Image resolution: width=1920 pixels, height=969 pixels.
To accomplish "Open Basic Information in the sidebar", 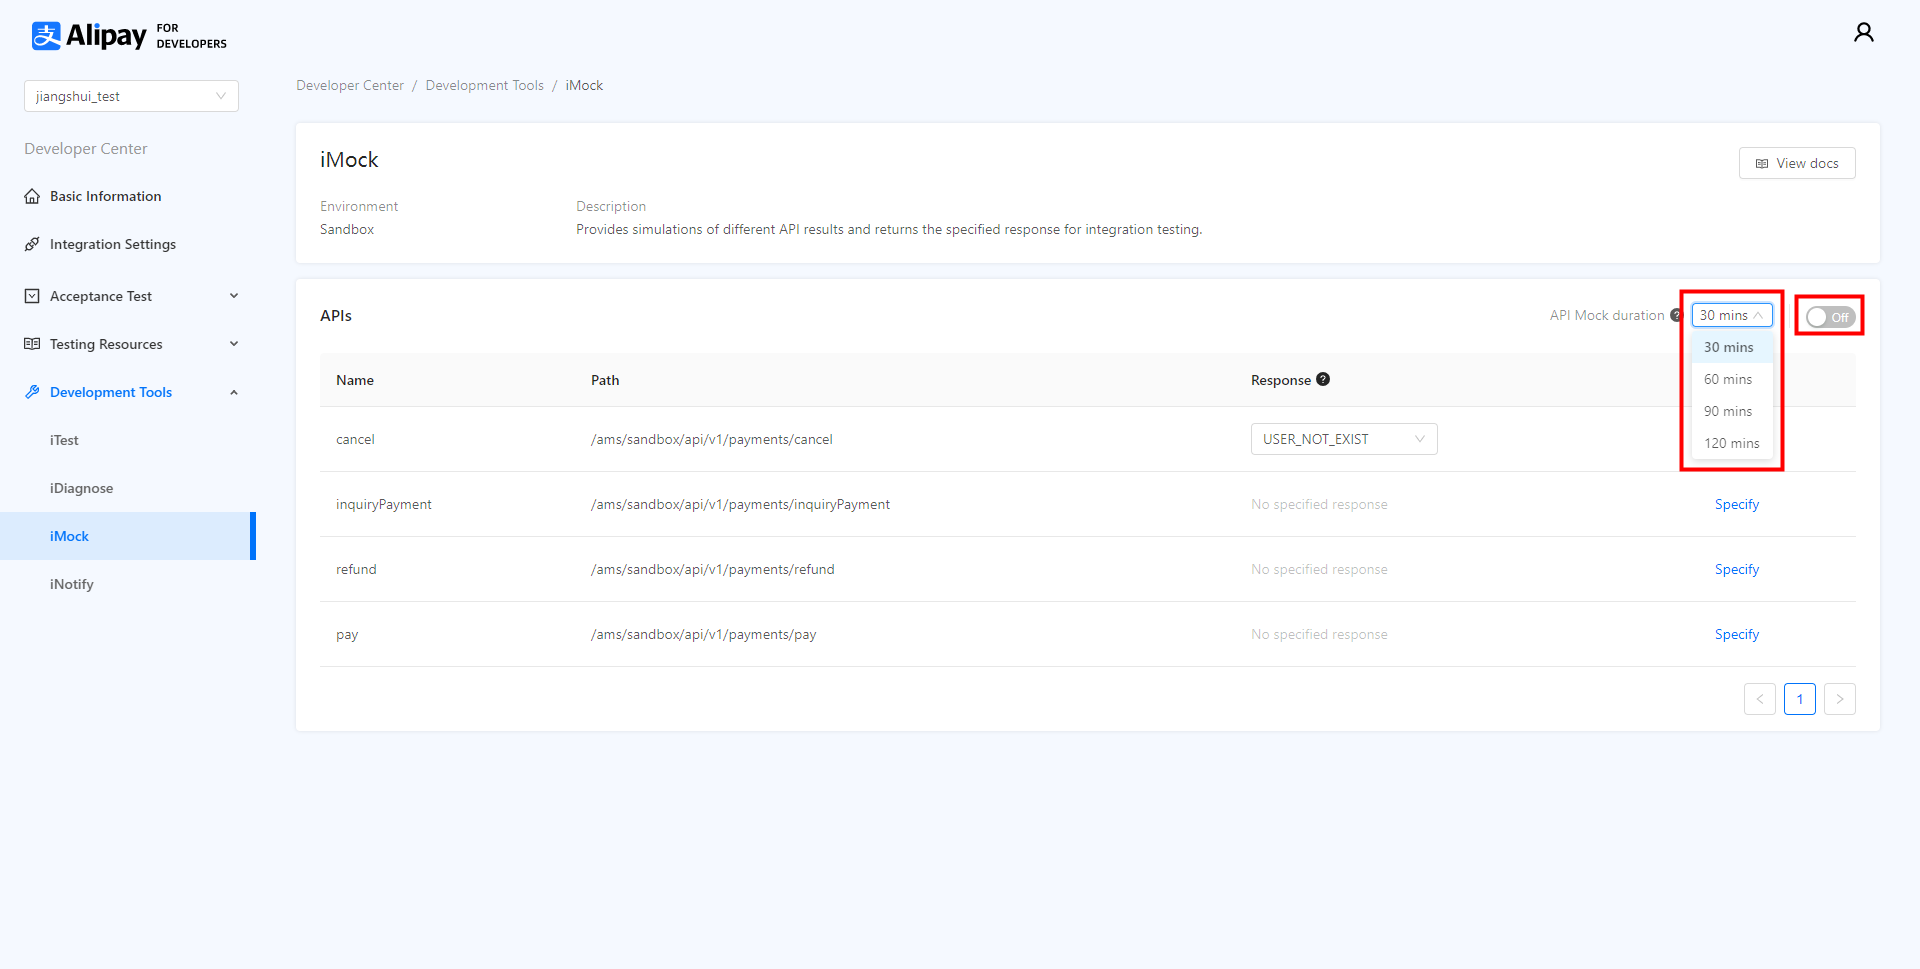I will click(105, 196).
